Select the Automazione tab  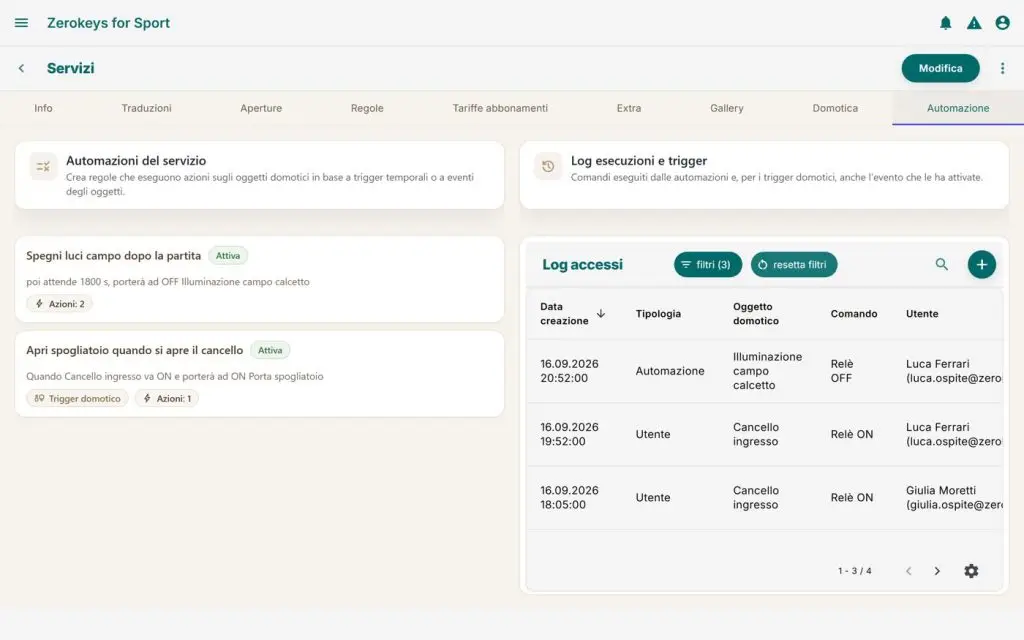[x=958, y=108]
